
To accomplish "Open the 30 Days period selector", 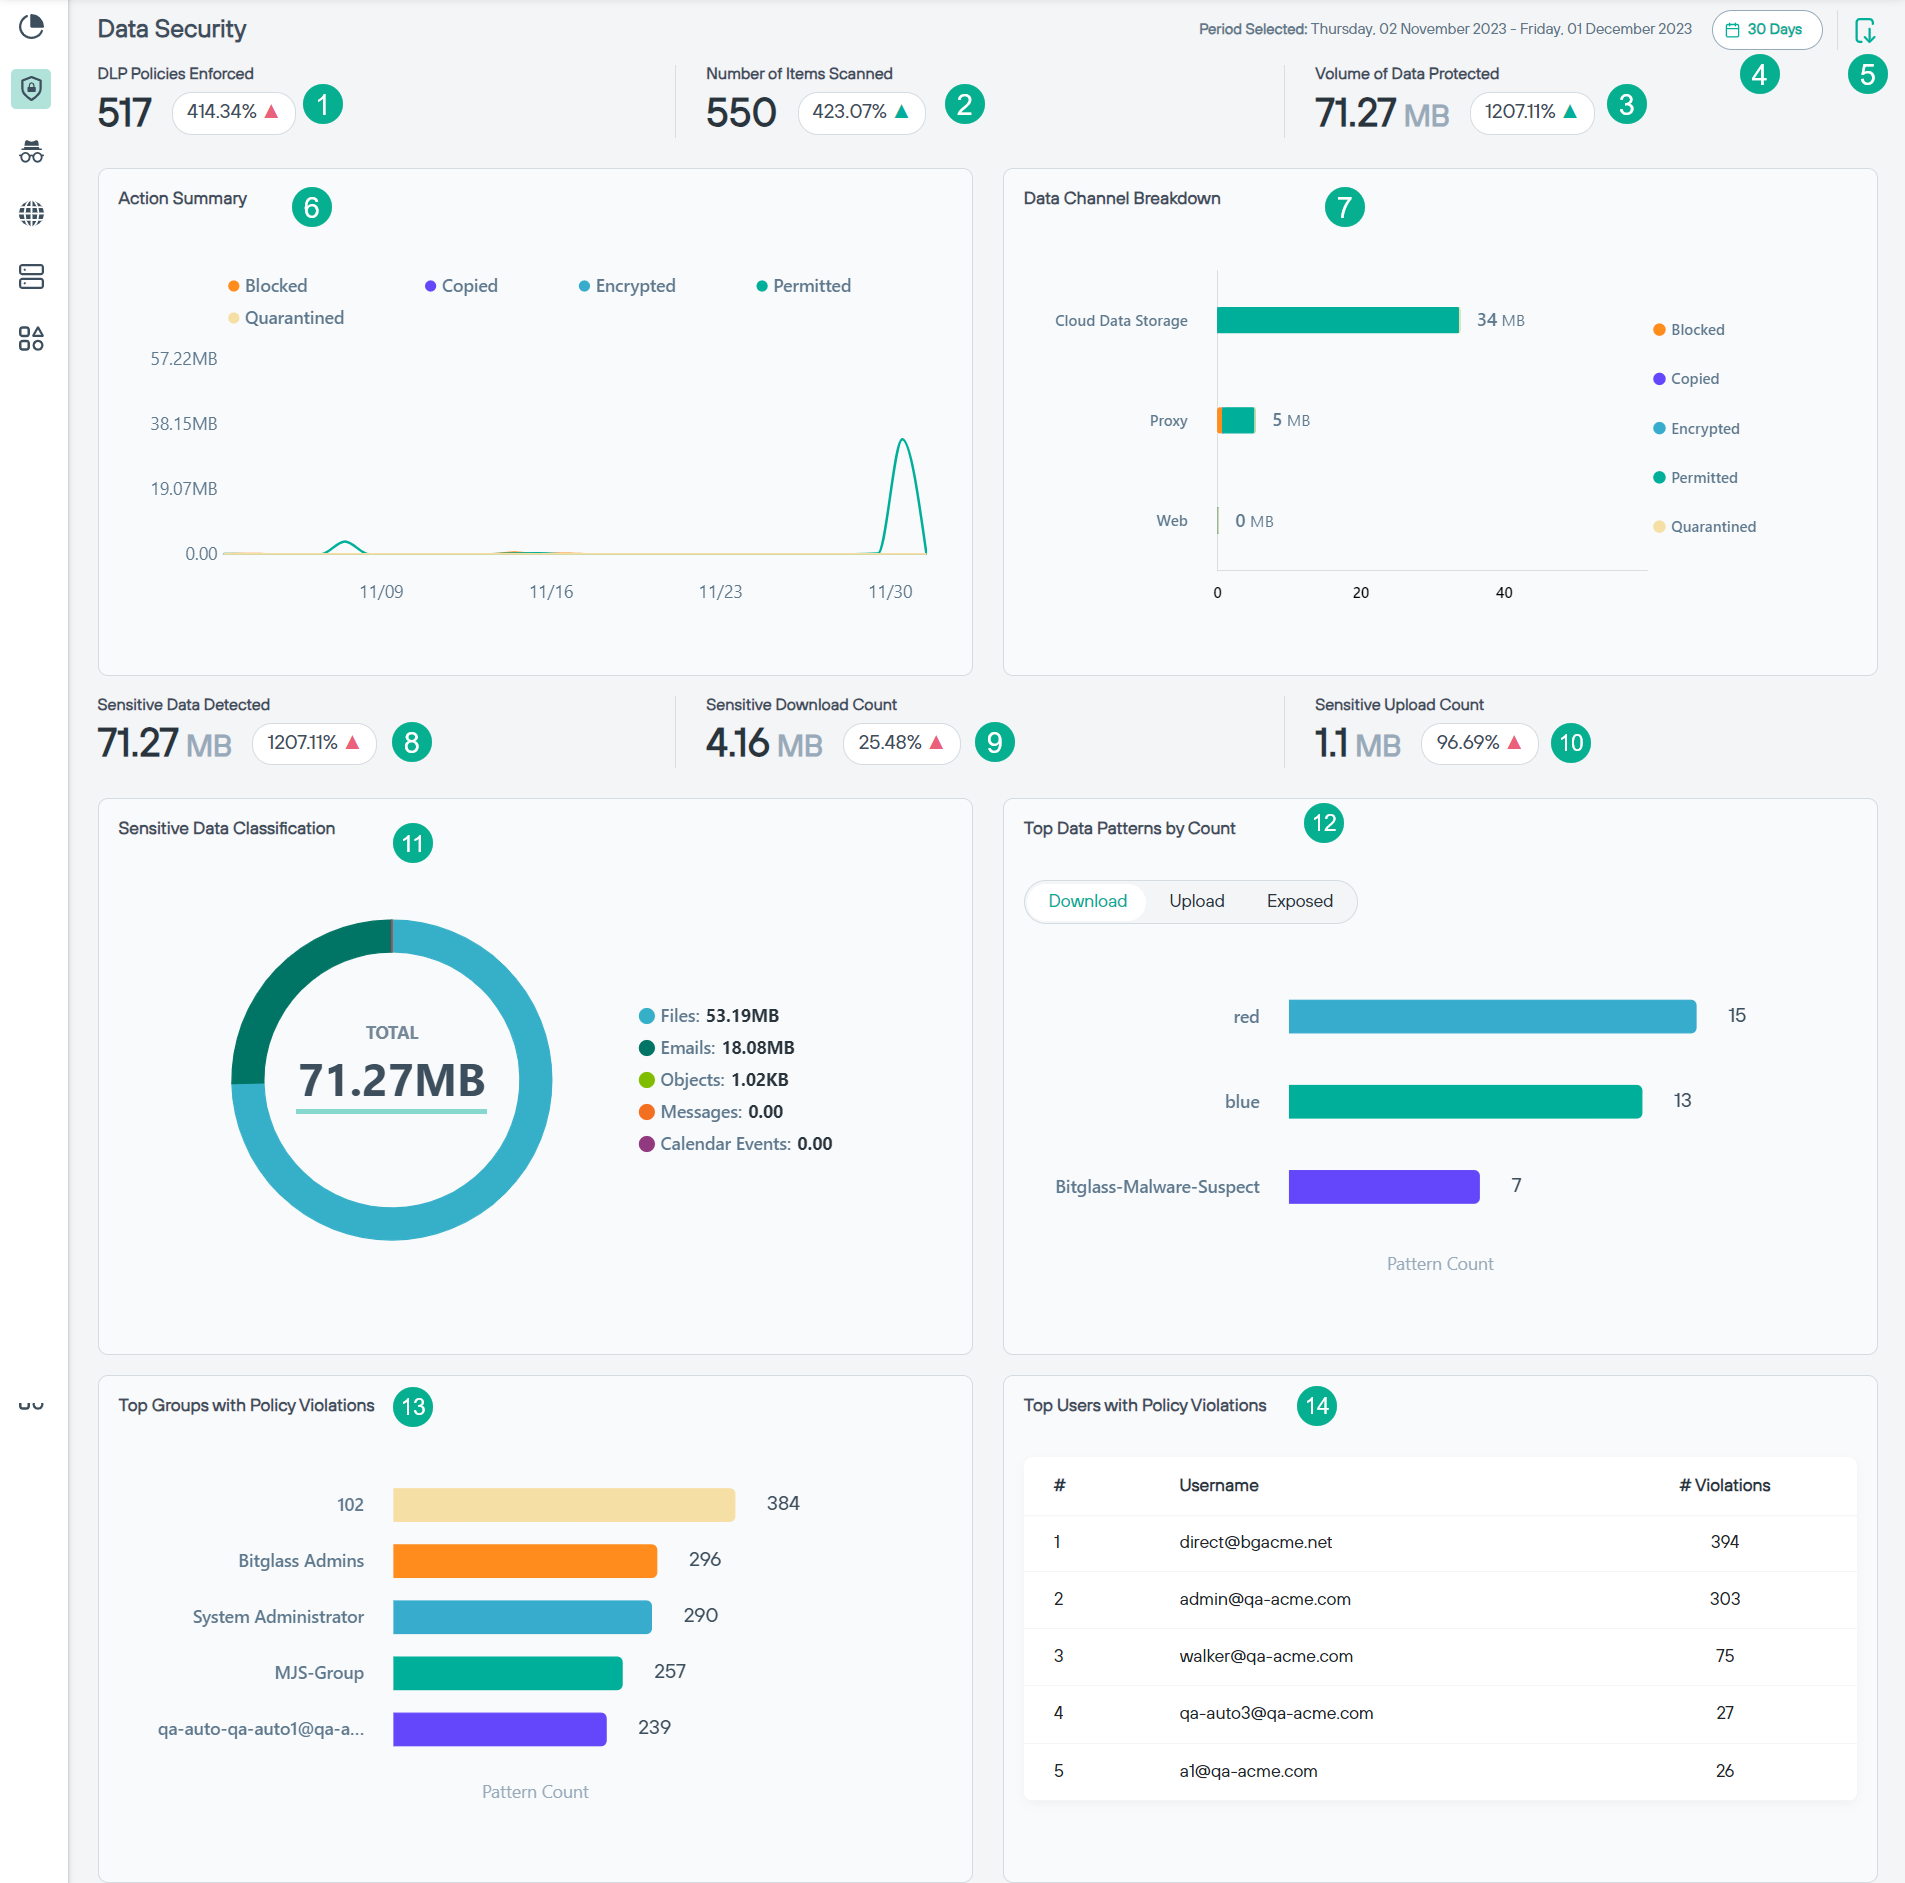I will [1766, 30].
